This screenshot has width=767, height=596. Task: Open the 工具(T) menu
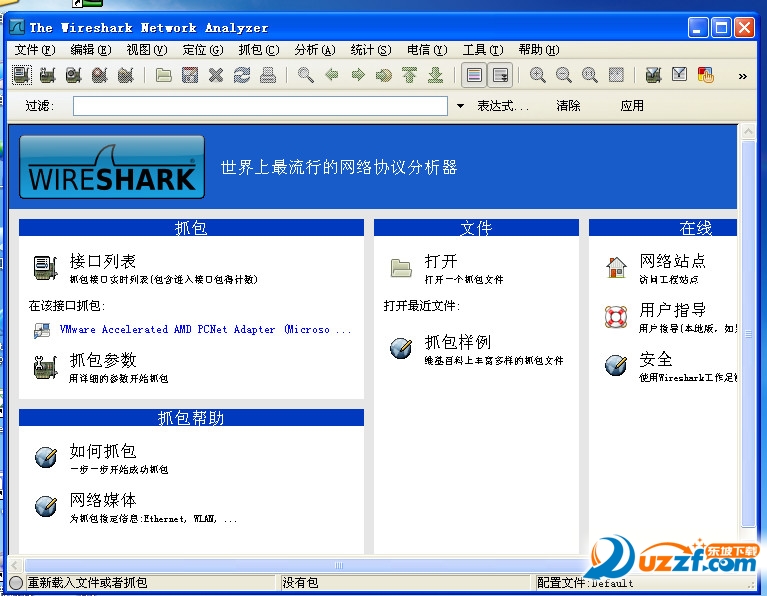483,50
